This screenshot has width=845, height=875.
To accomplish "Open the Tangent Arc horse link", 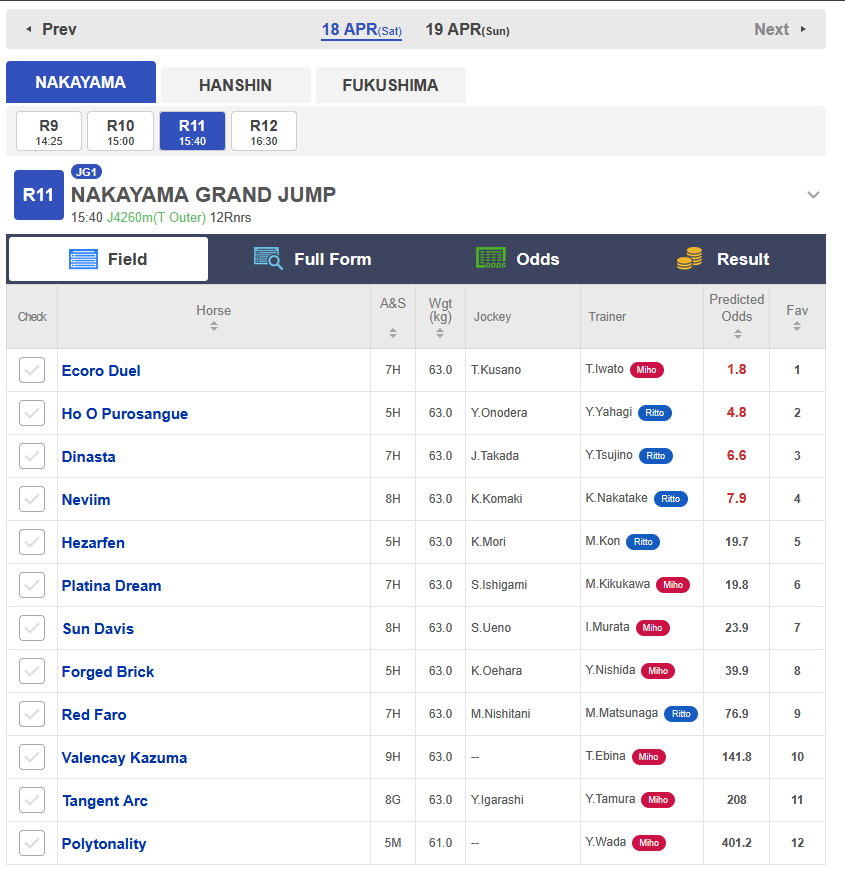I will (105, 801).
